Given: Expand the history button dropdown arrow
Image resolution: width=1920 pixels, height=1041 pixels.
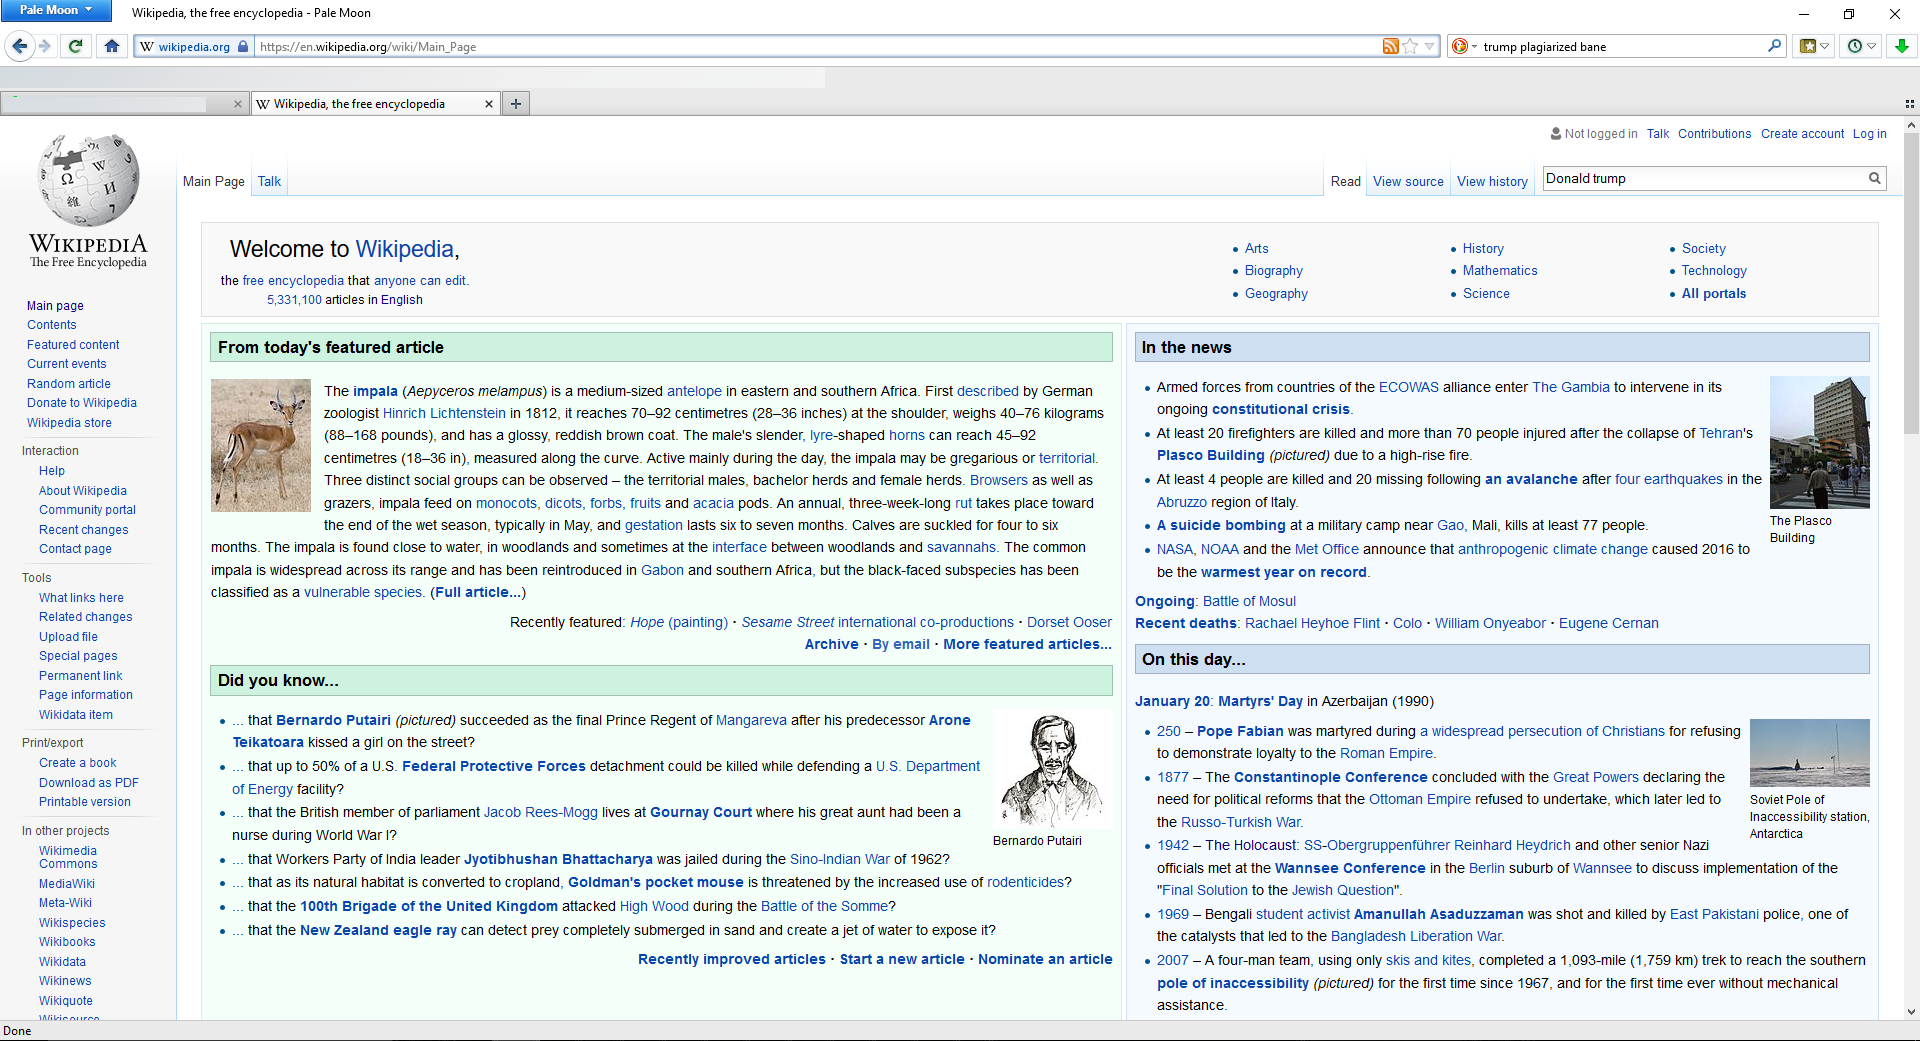Looking at the screenshot, I should click(1872, 46).
